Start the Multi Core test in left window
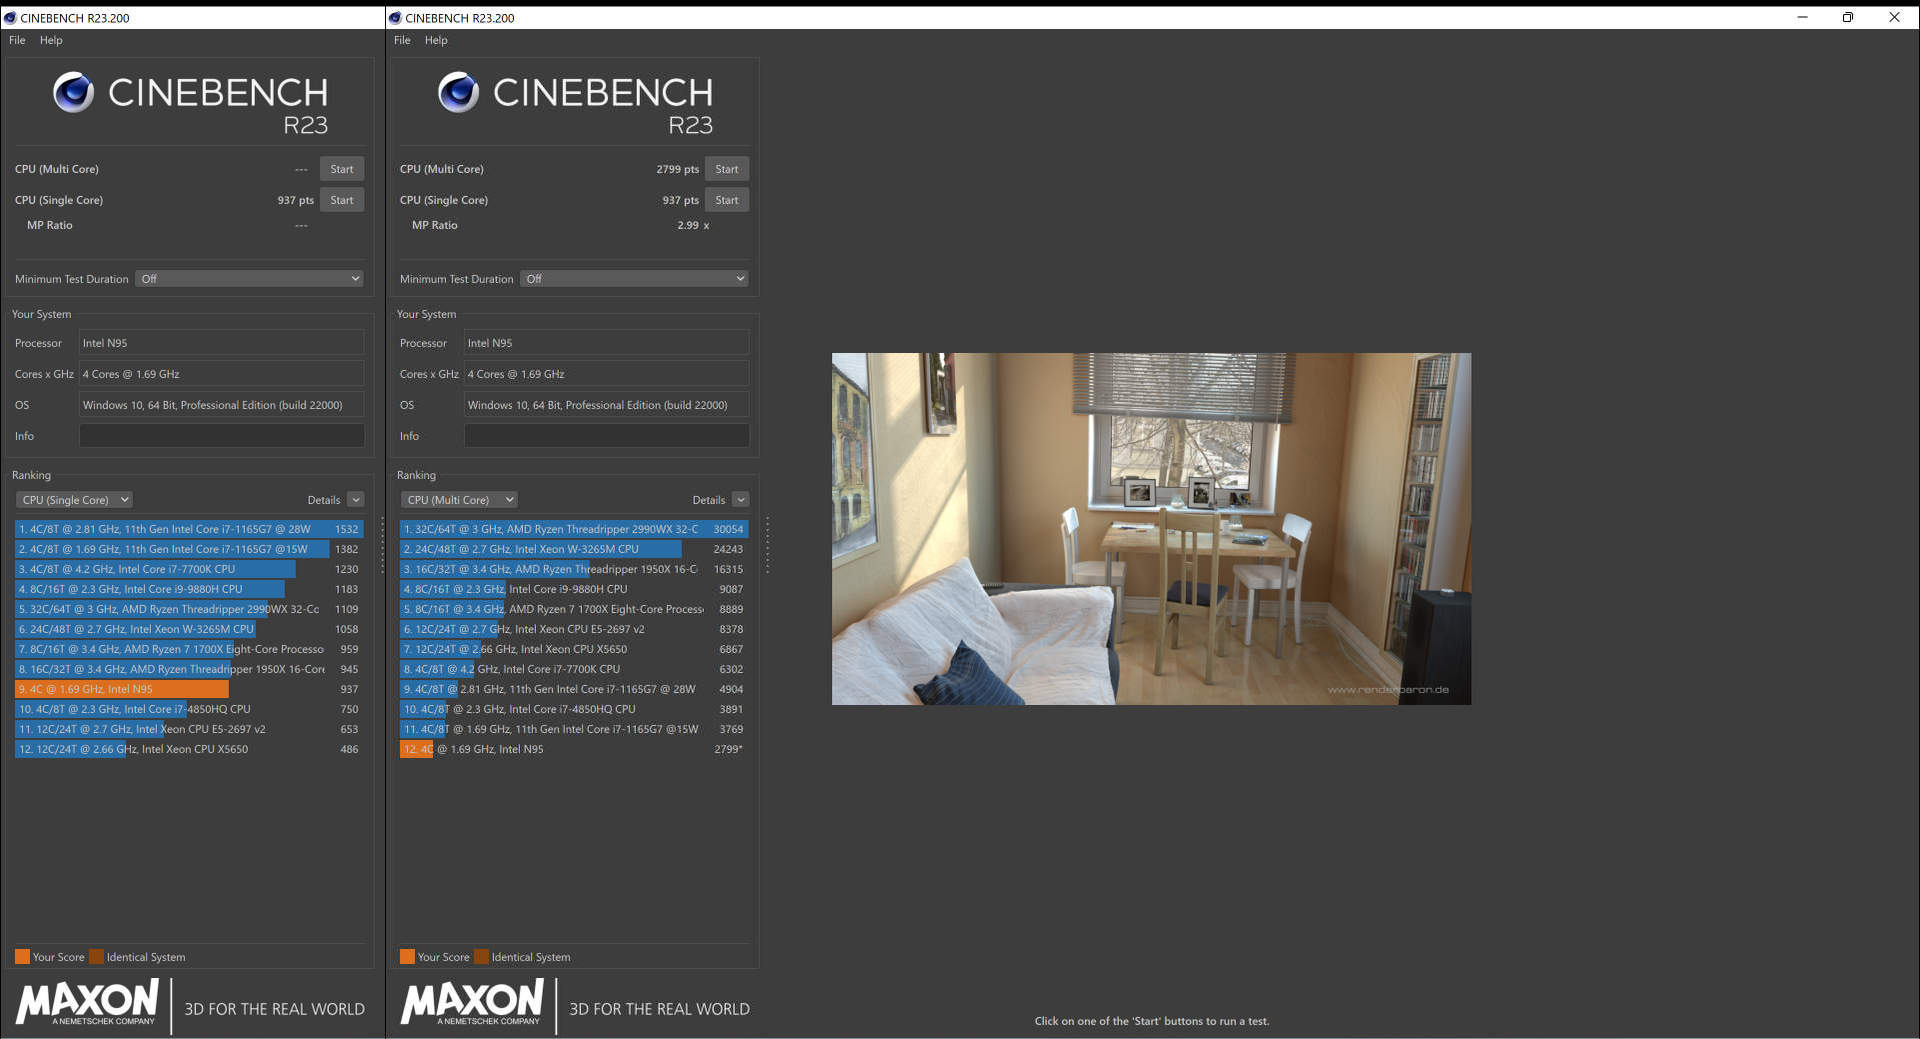Viewport: 1920px width, 1039px height. point(341,169)
